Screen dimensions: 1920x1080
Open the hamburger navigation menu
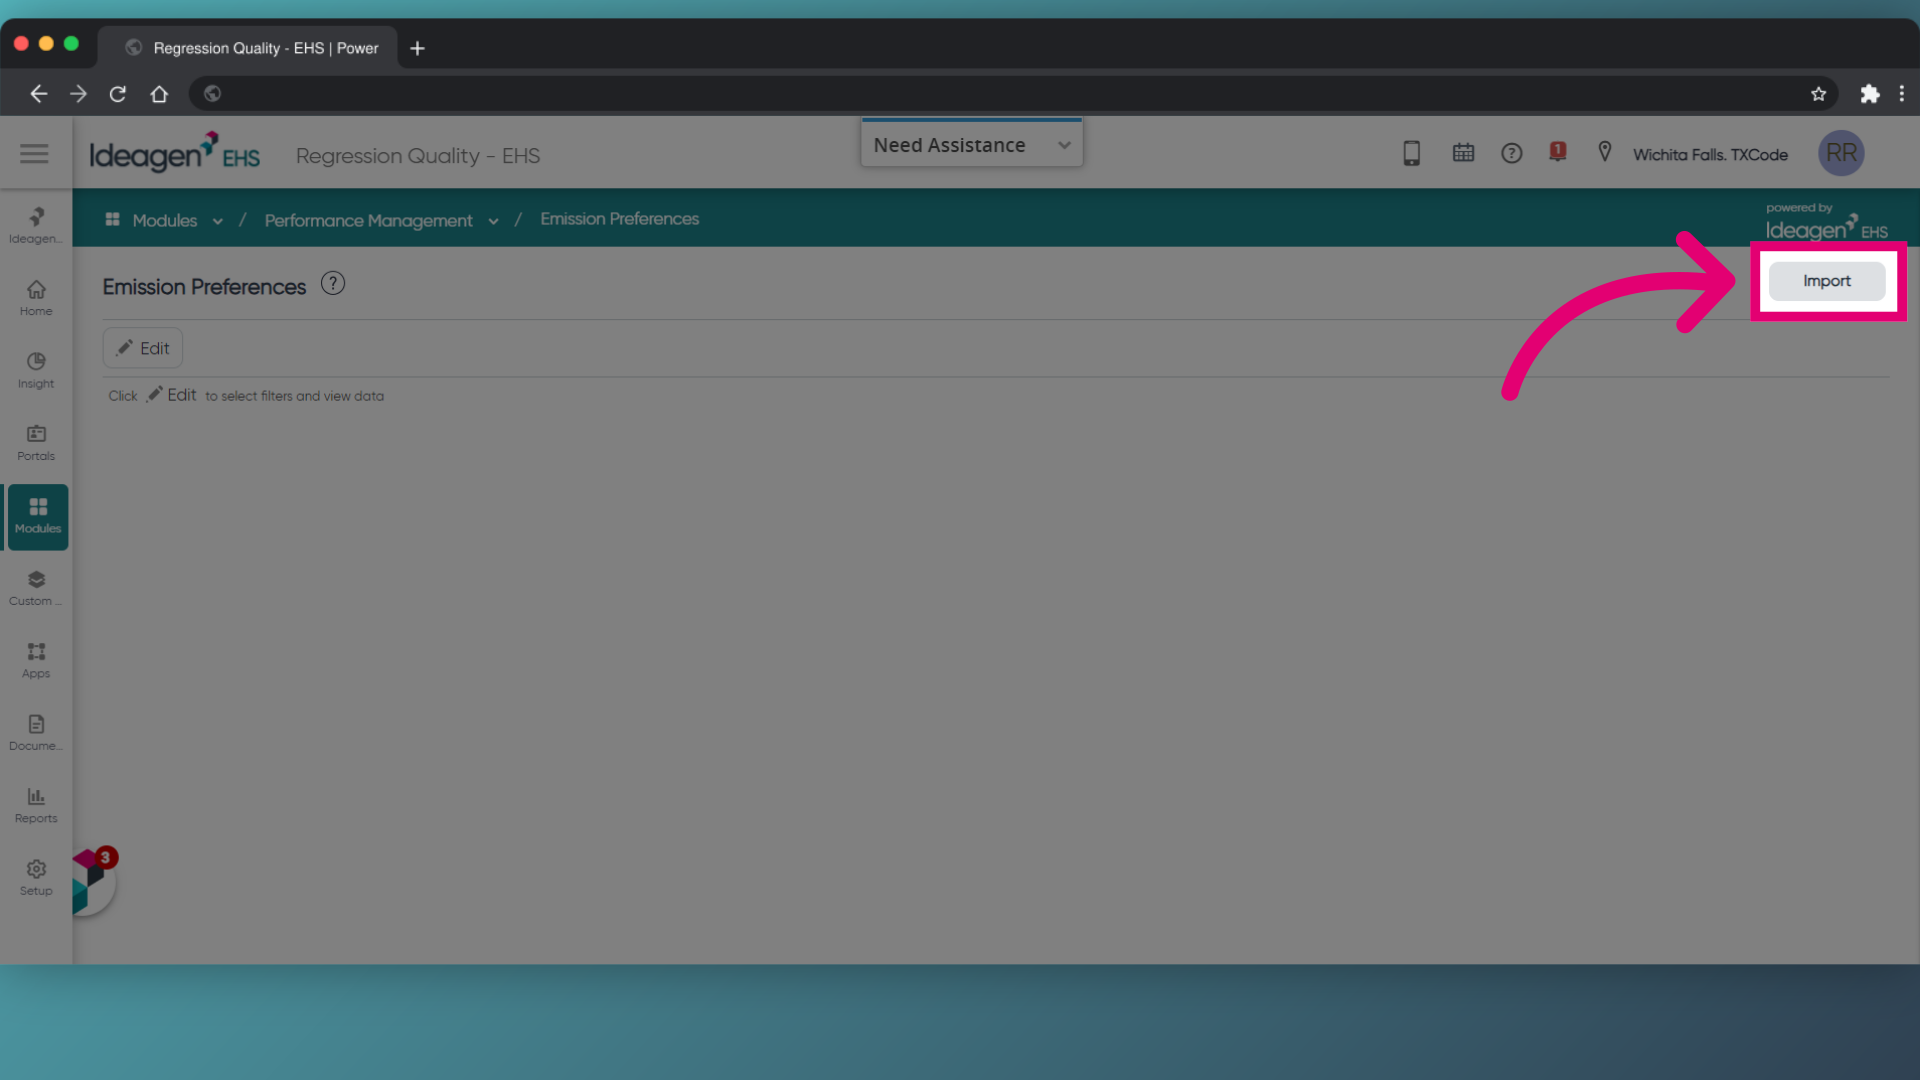34,153
